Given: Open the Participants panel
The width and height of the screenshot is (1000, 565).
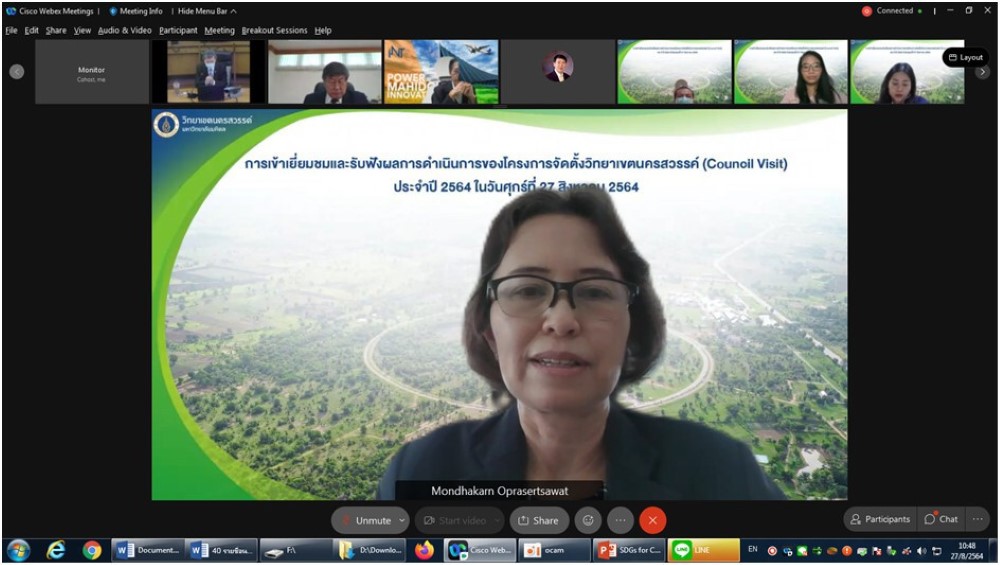Looking at the screenshot, I should [x=880, y=519].
